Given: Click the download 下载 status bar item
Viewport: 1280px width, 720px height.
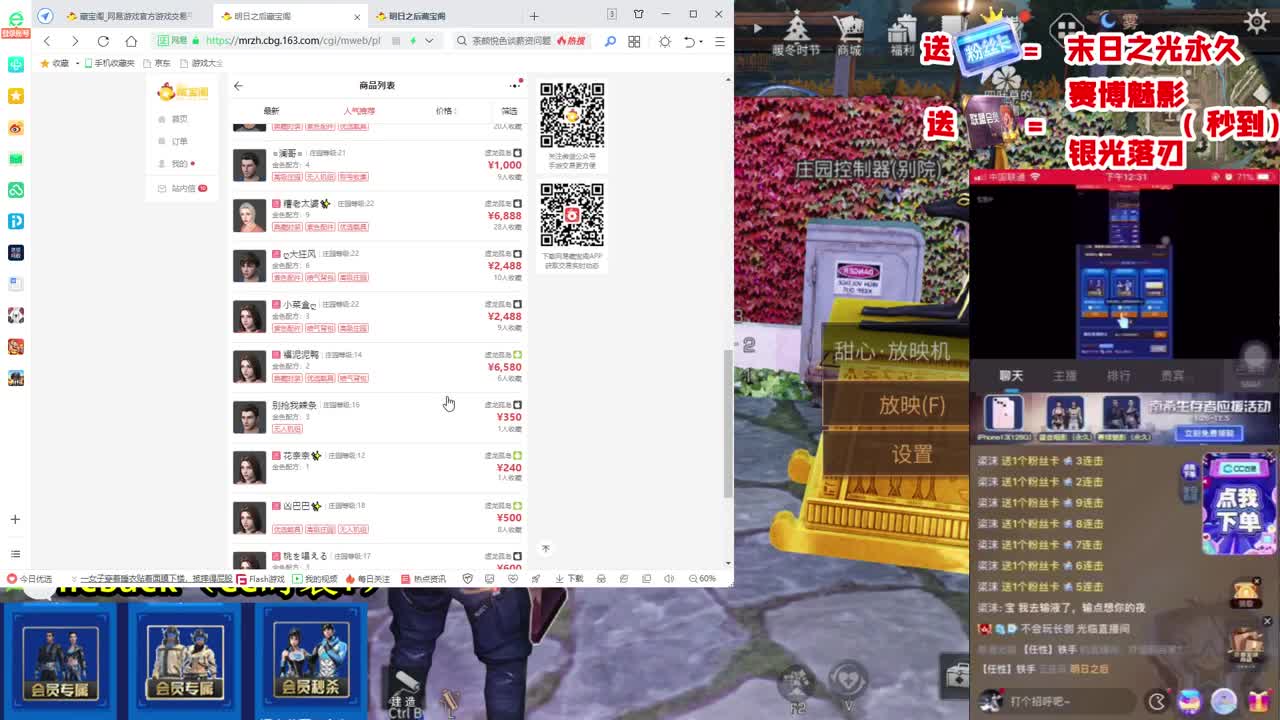Looking at the screenshot, I should (570, 578).
